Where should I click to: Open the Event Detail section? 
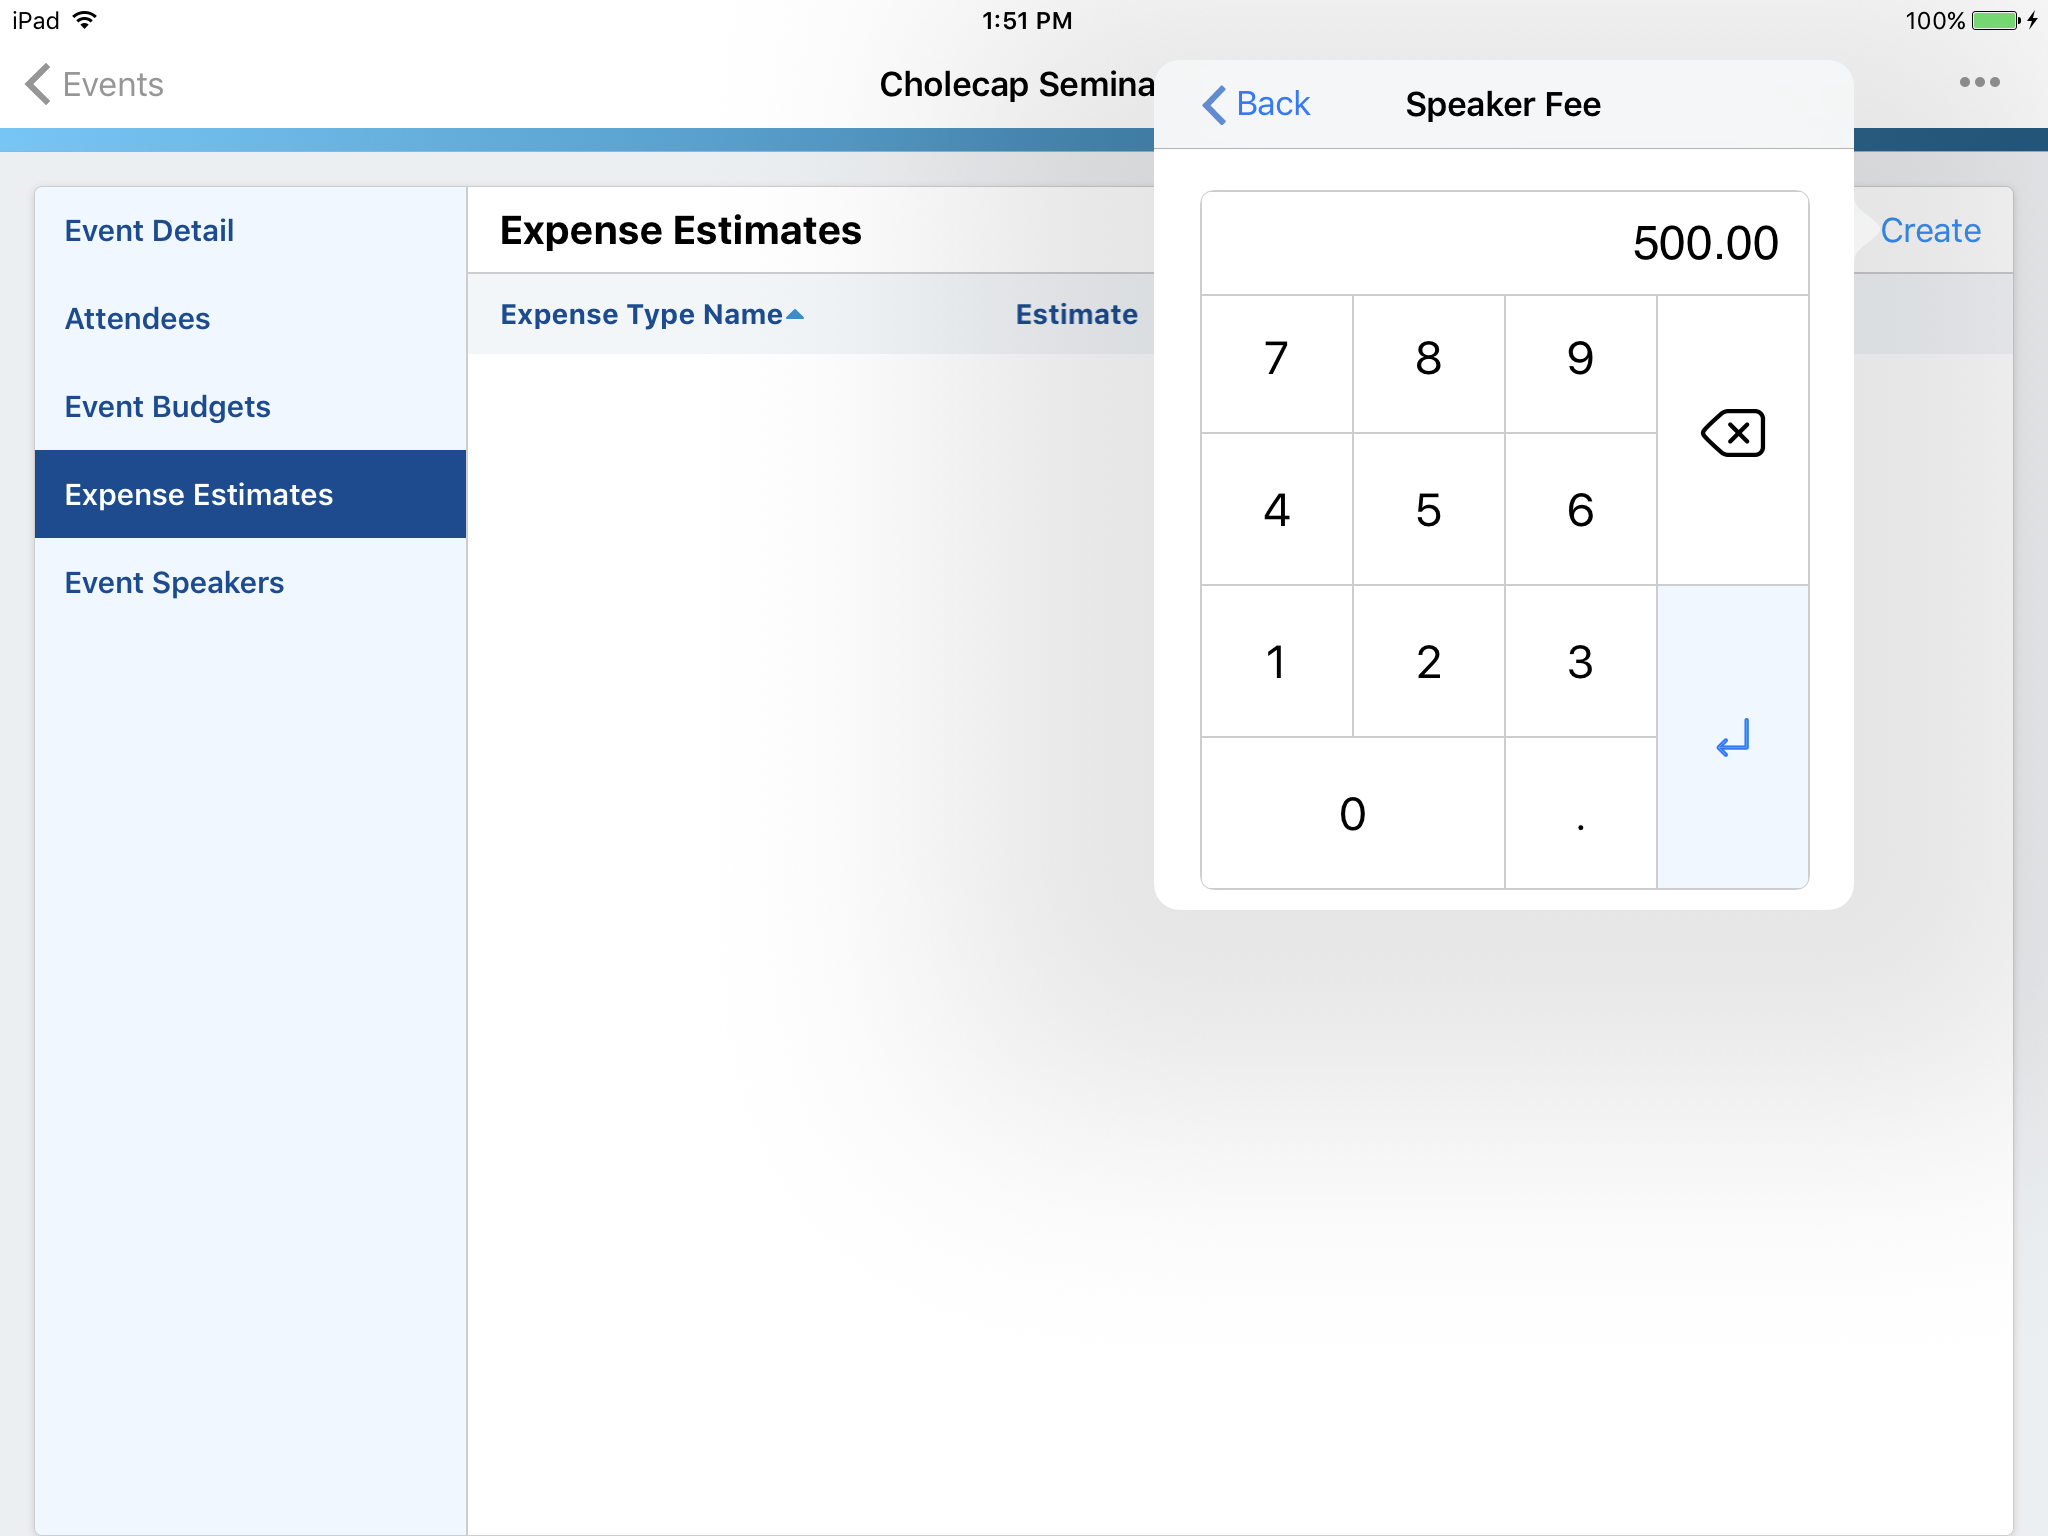(149, 231)
